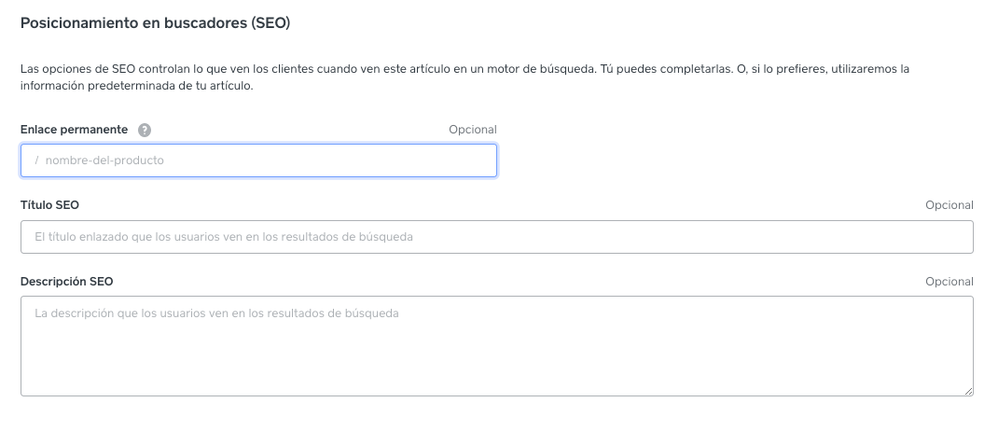The height and width of the screenshot is (431, 998).
Task: Click "Opcional" beside the Título SEO label
Action: click(949, 205)
